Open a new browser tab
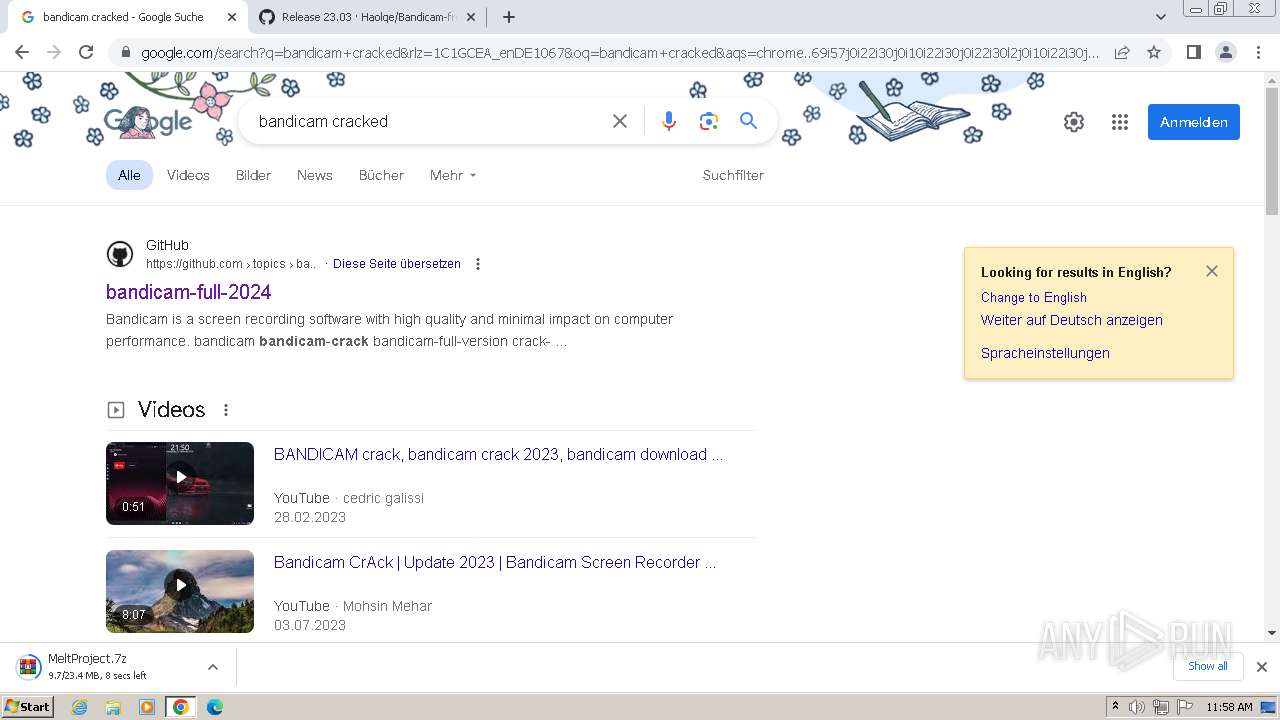1280x720 pixels. [x=509, y=17]
